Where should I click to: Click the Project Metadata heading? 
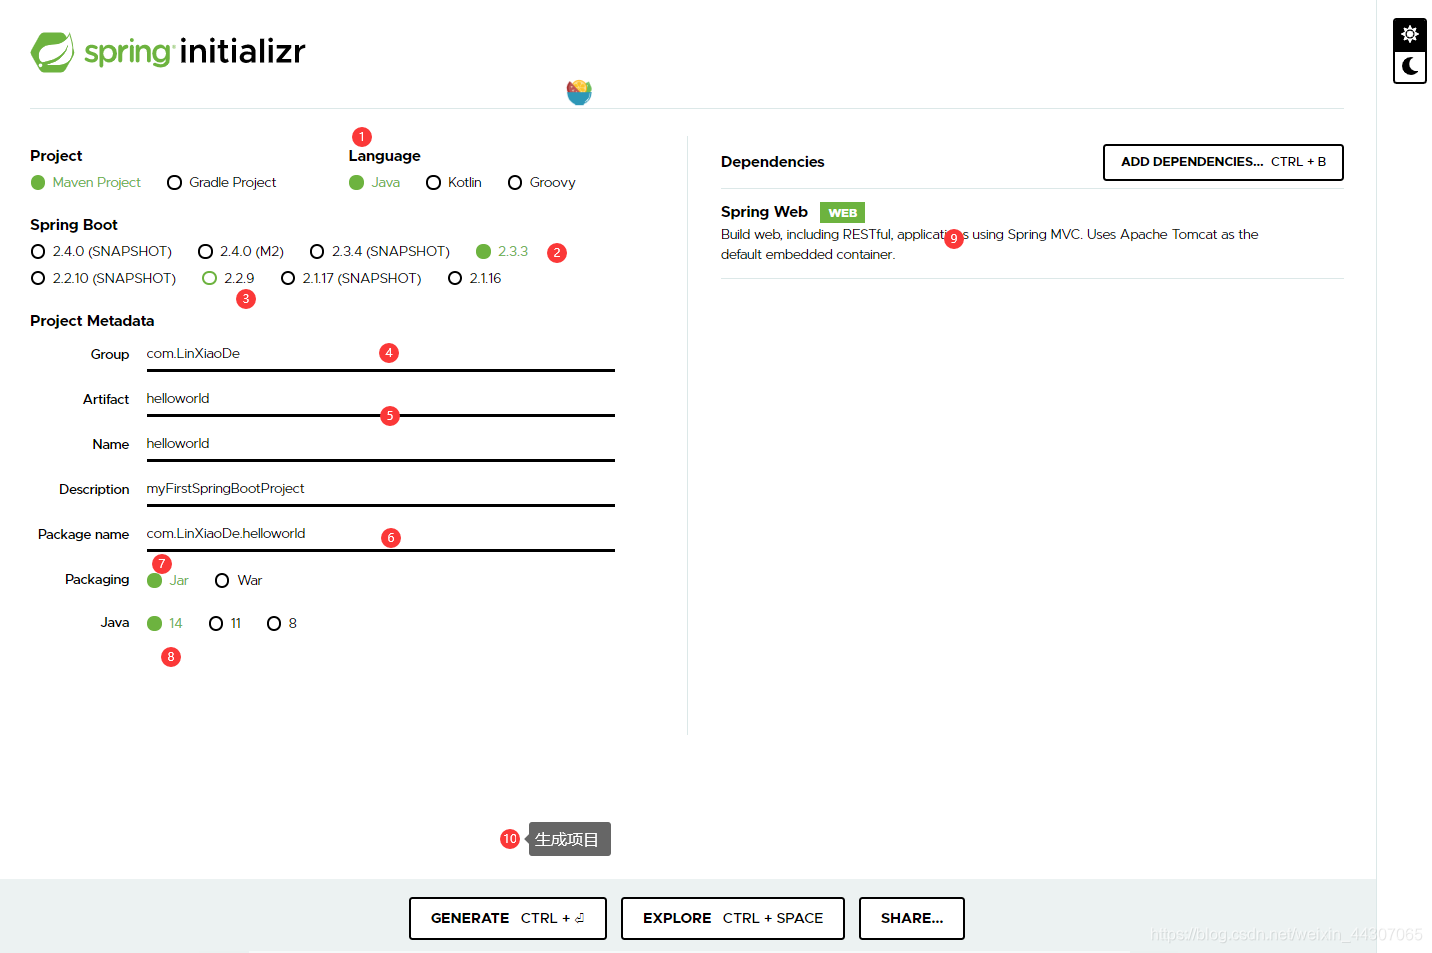click(92, 321)
